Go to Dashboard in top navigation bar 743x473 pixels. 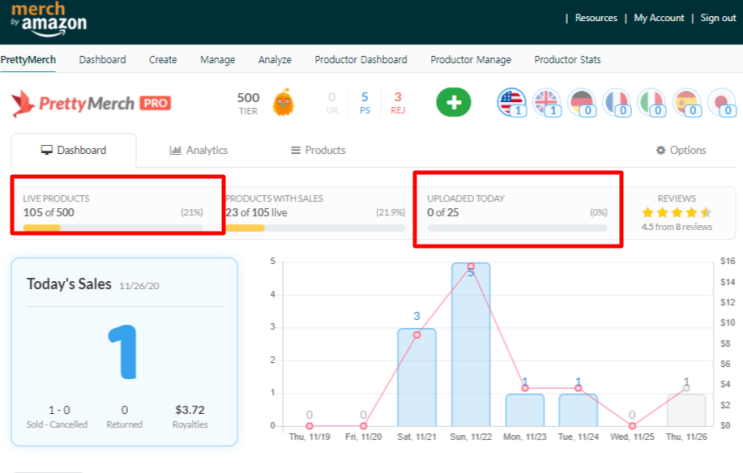[102, 60]
